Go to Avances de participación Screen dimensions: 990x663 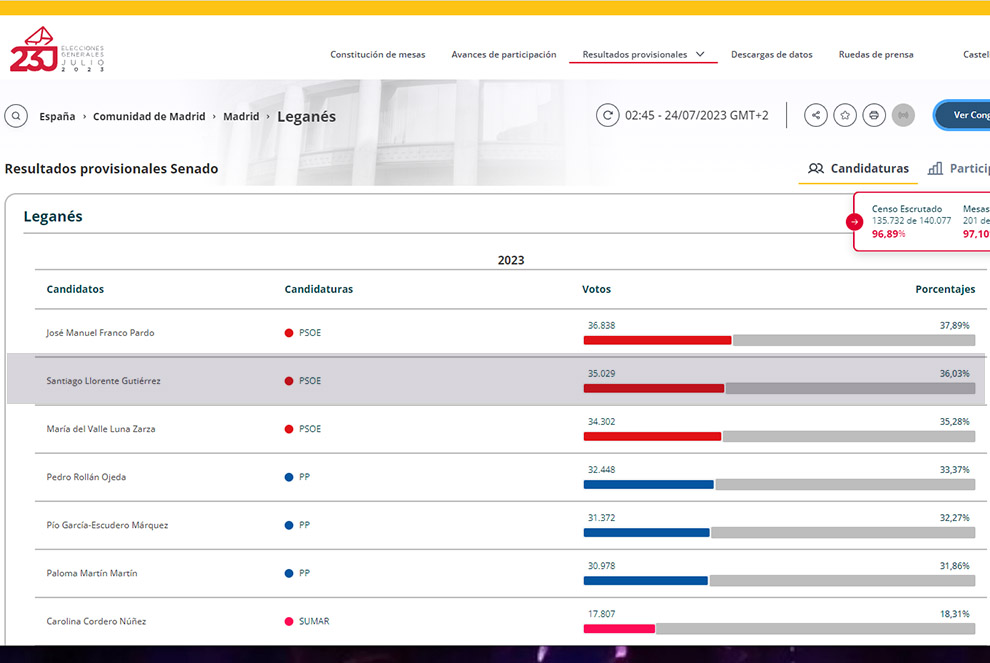tap(503, 54)
